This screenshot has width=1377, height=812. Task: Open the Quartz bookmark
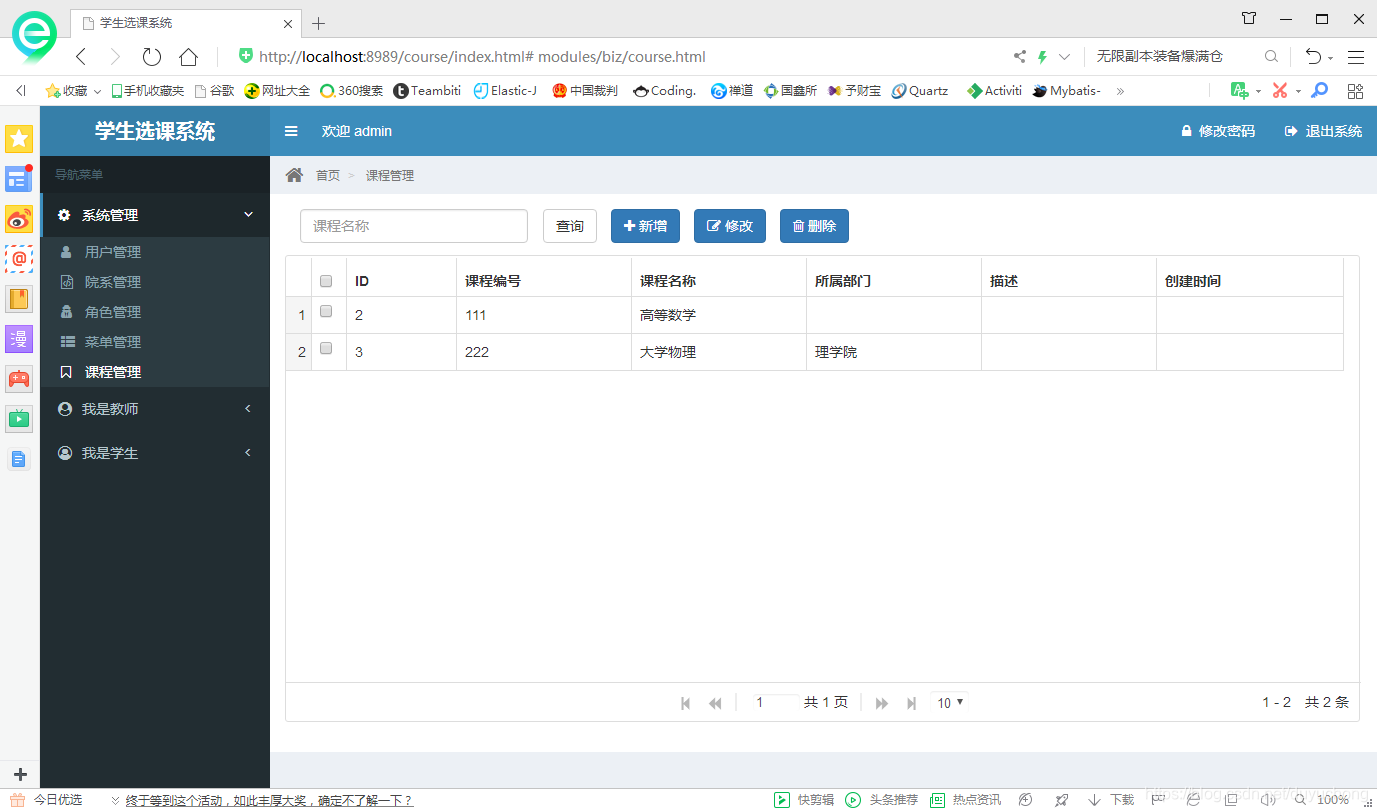point(920,90)
